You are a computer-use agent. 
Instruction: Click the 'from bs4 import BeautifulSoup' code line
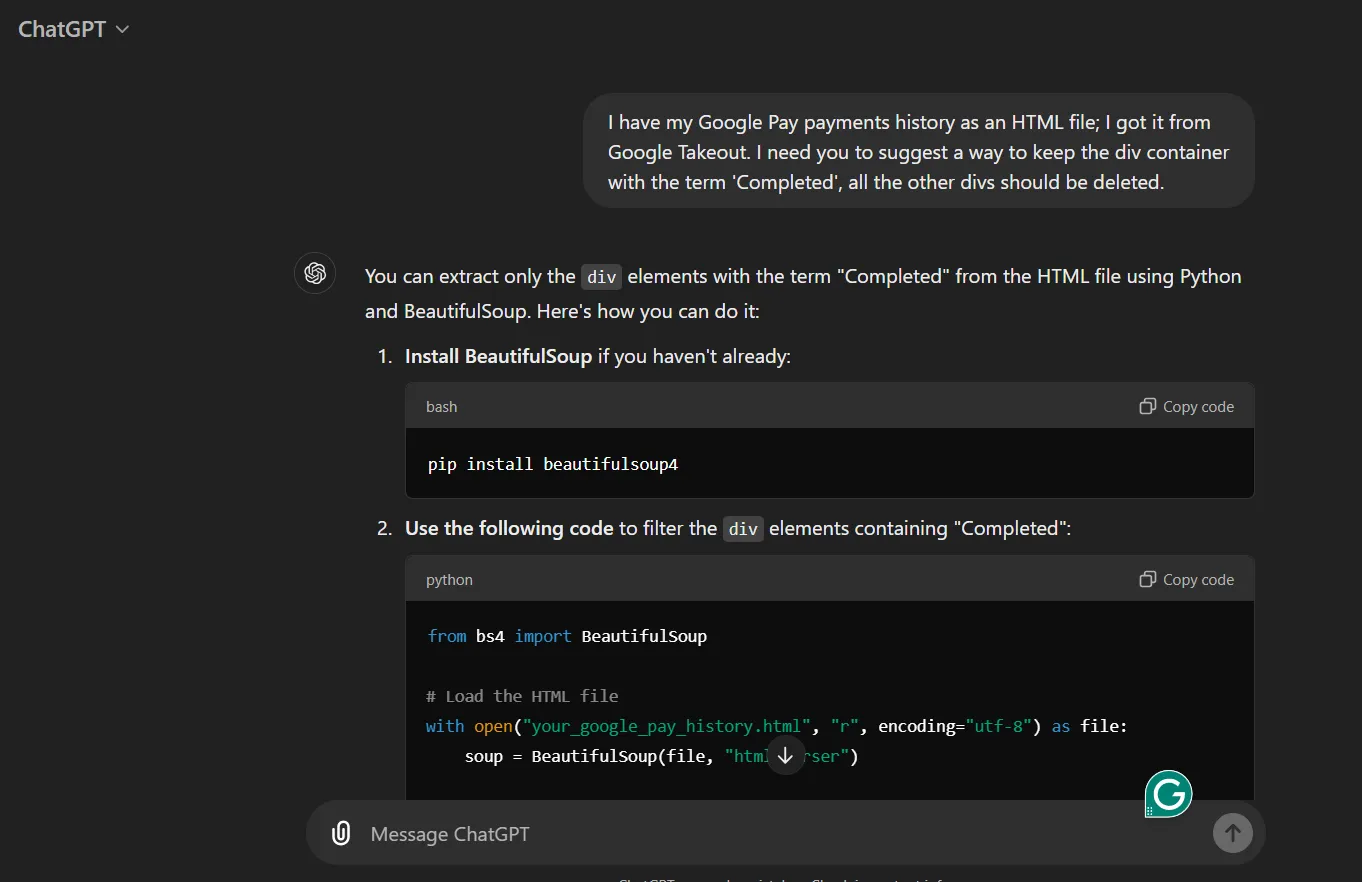[567, 636]
